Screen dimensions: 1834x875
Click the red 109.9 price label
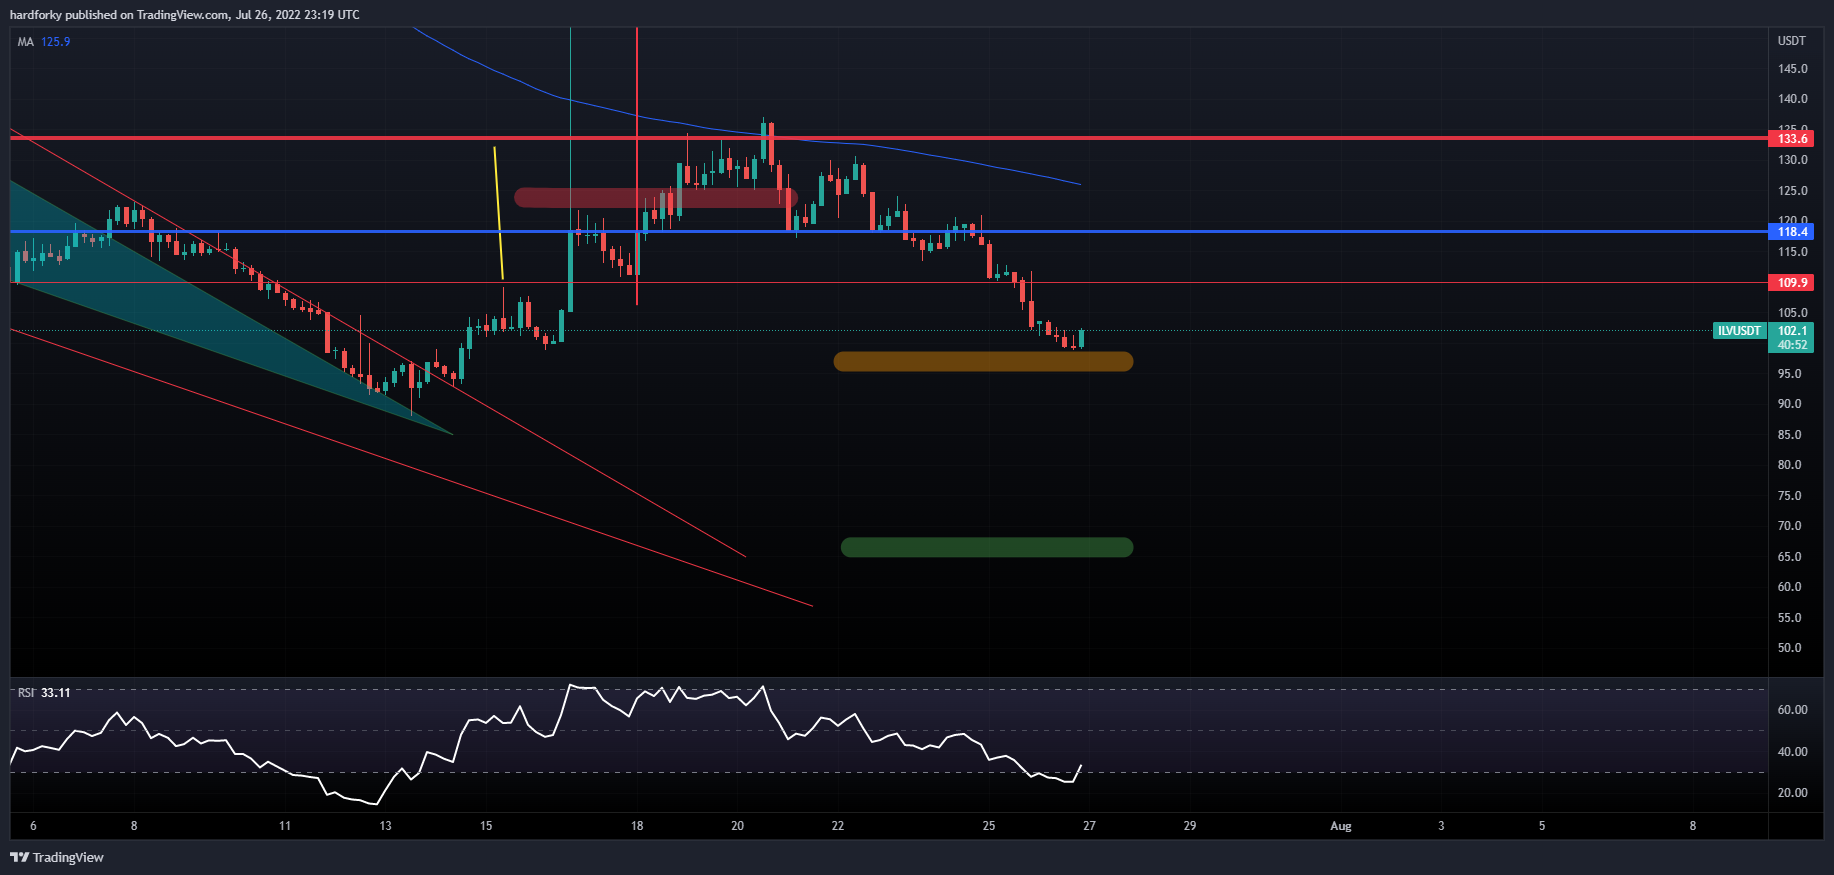click(x=1792, y=282)
